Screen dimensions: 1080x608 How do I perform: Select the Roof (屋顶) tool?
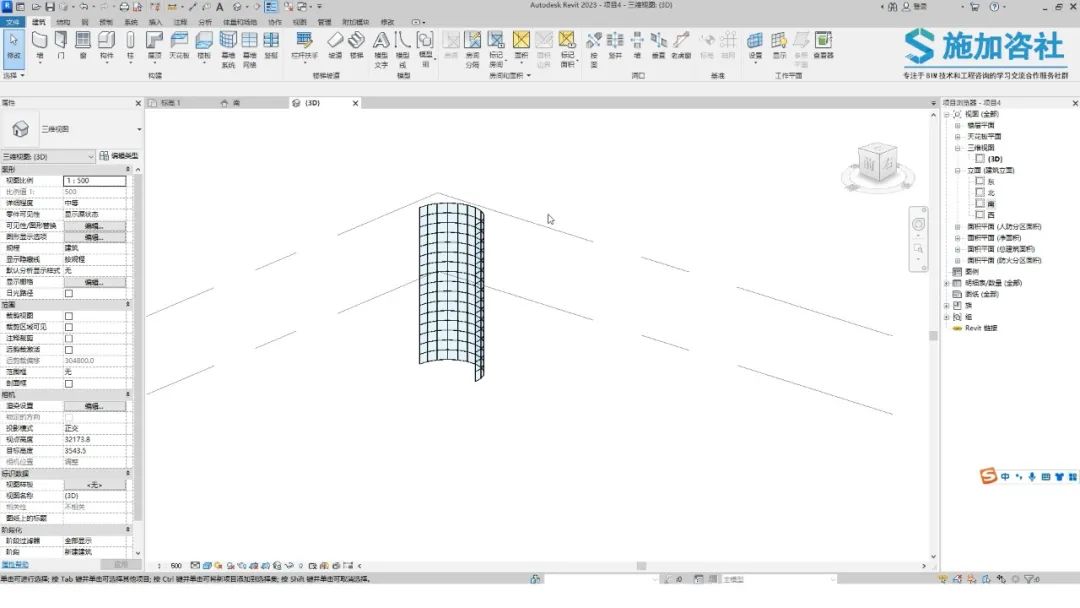coord(154,45)
